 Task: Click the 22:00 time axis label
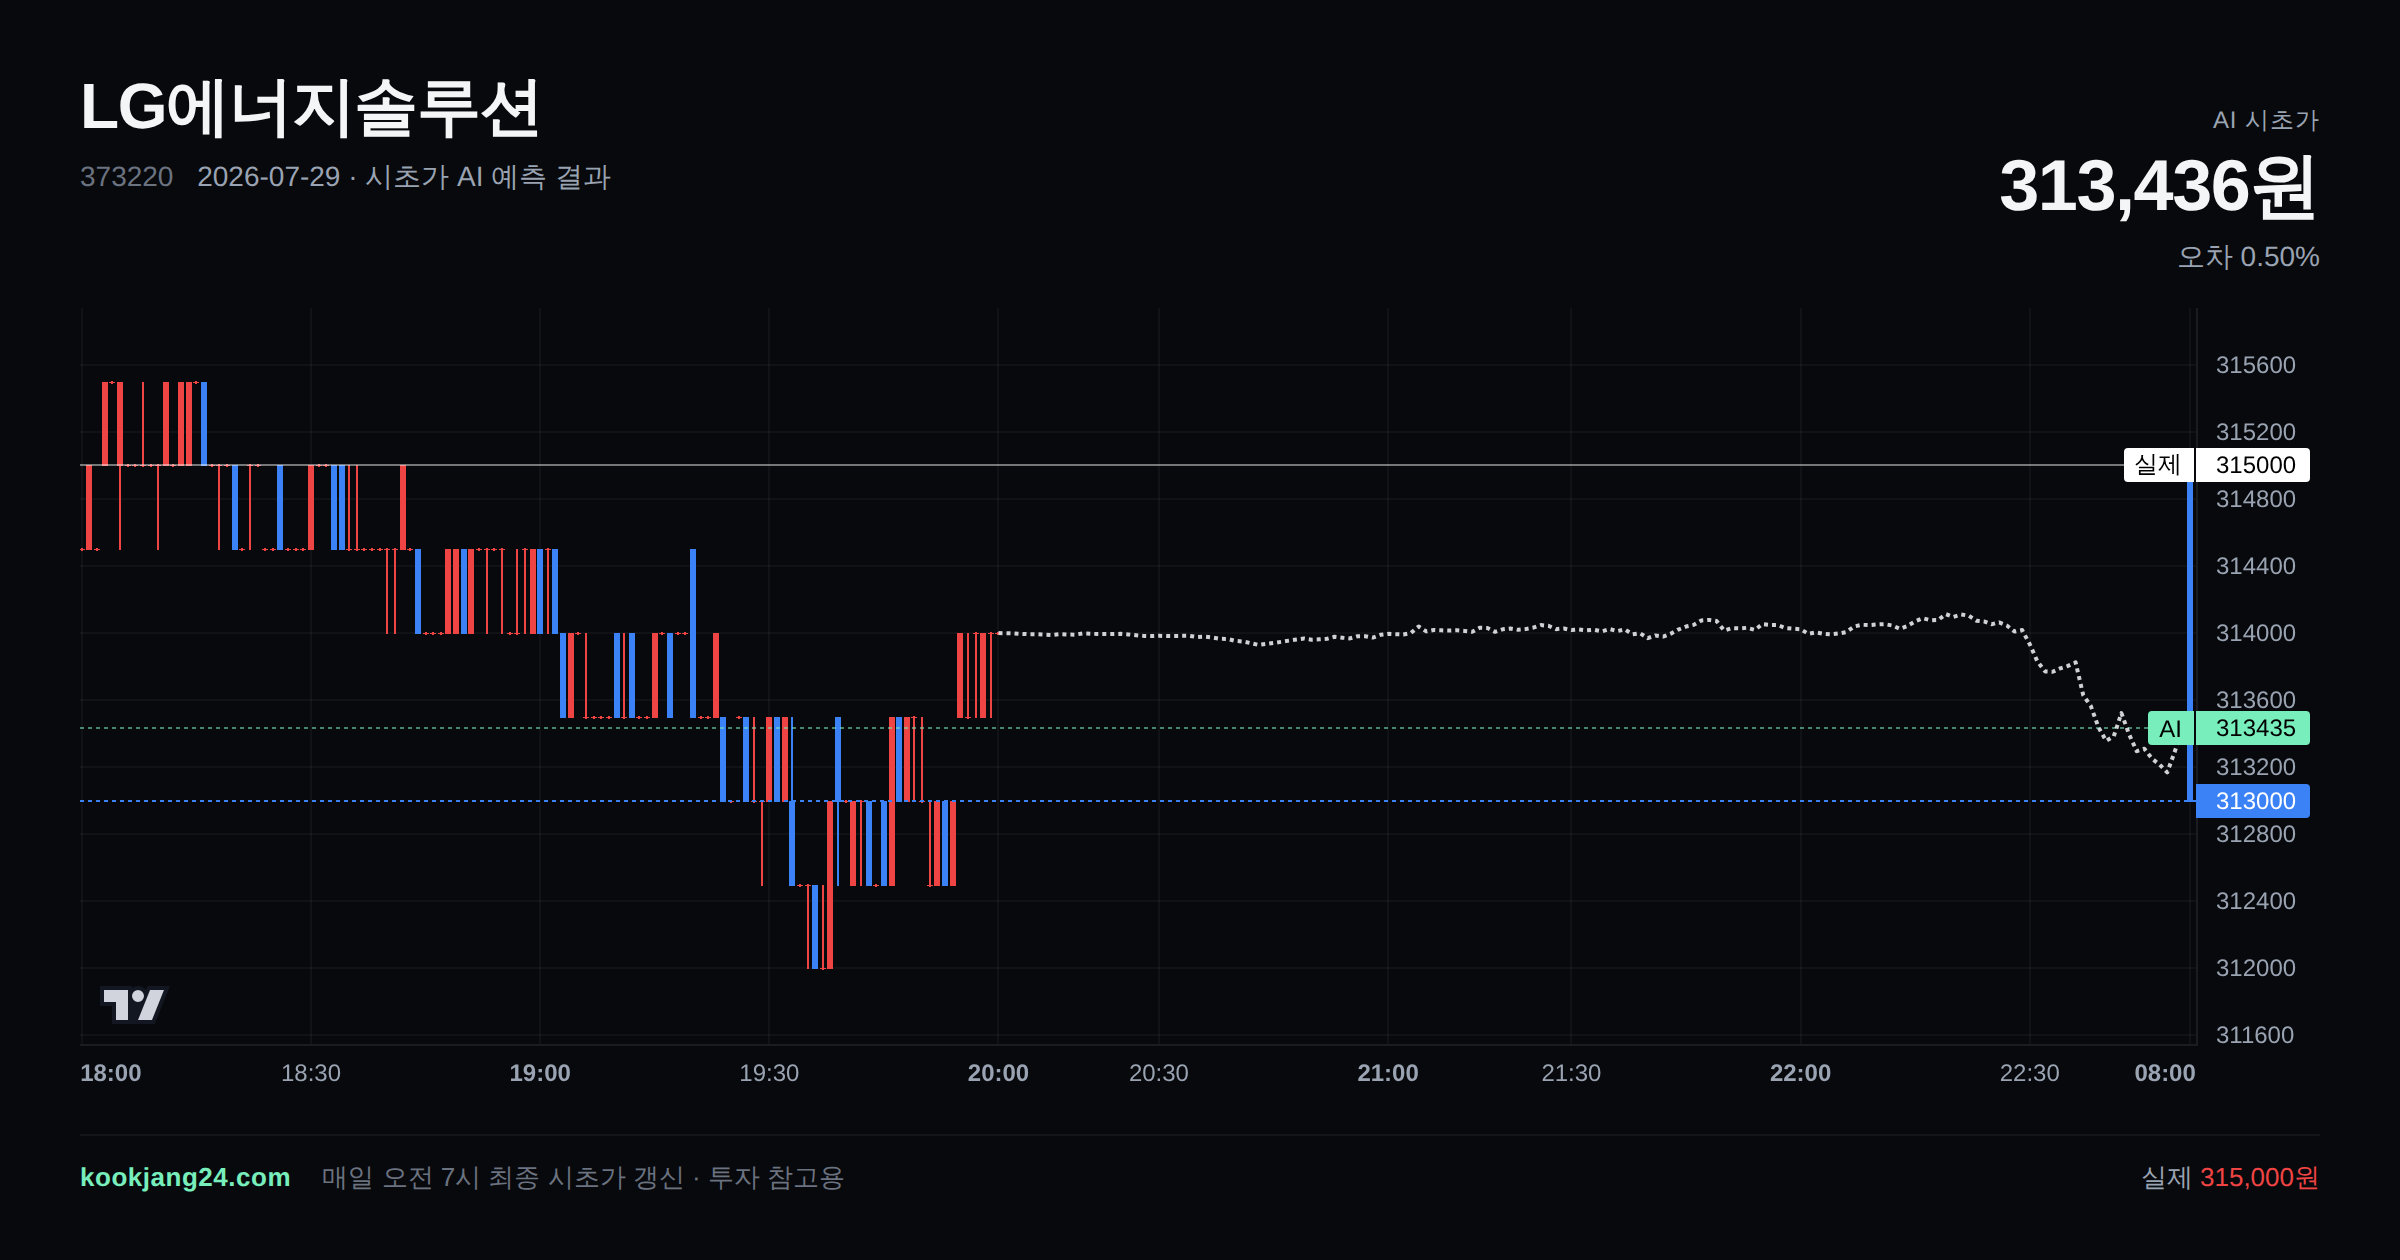point(1801,1073)
